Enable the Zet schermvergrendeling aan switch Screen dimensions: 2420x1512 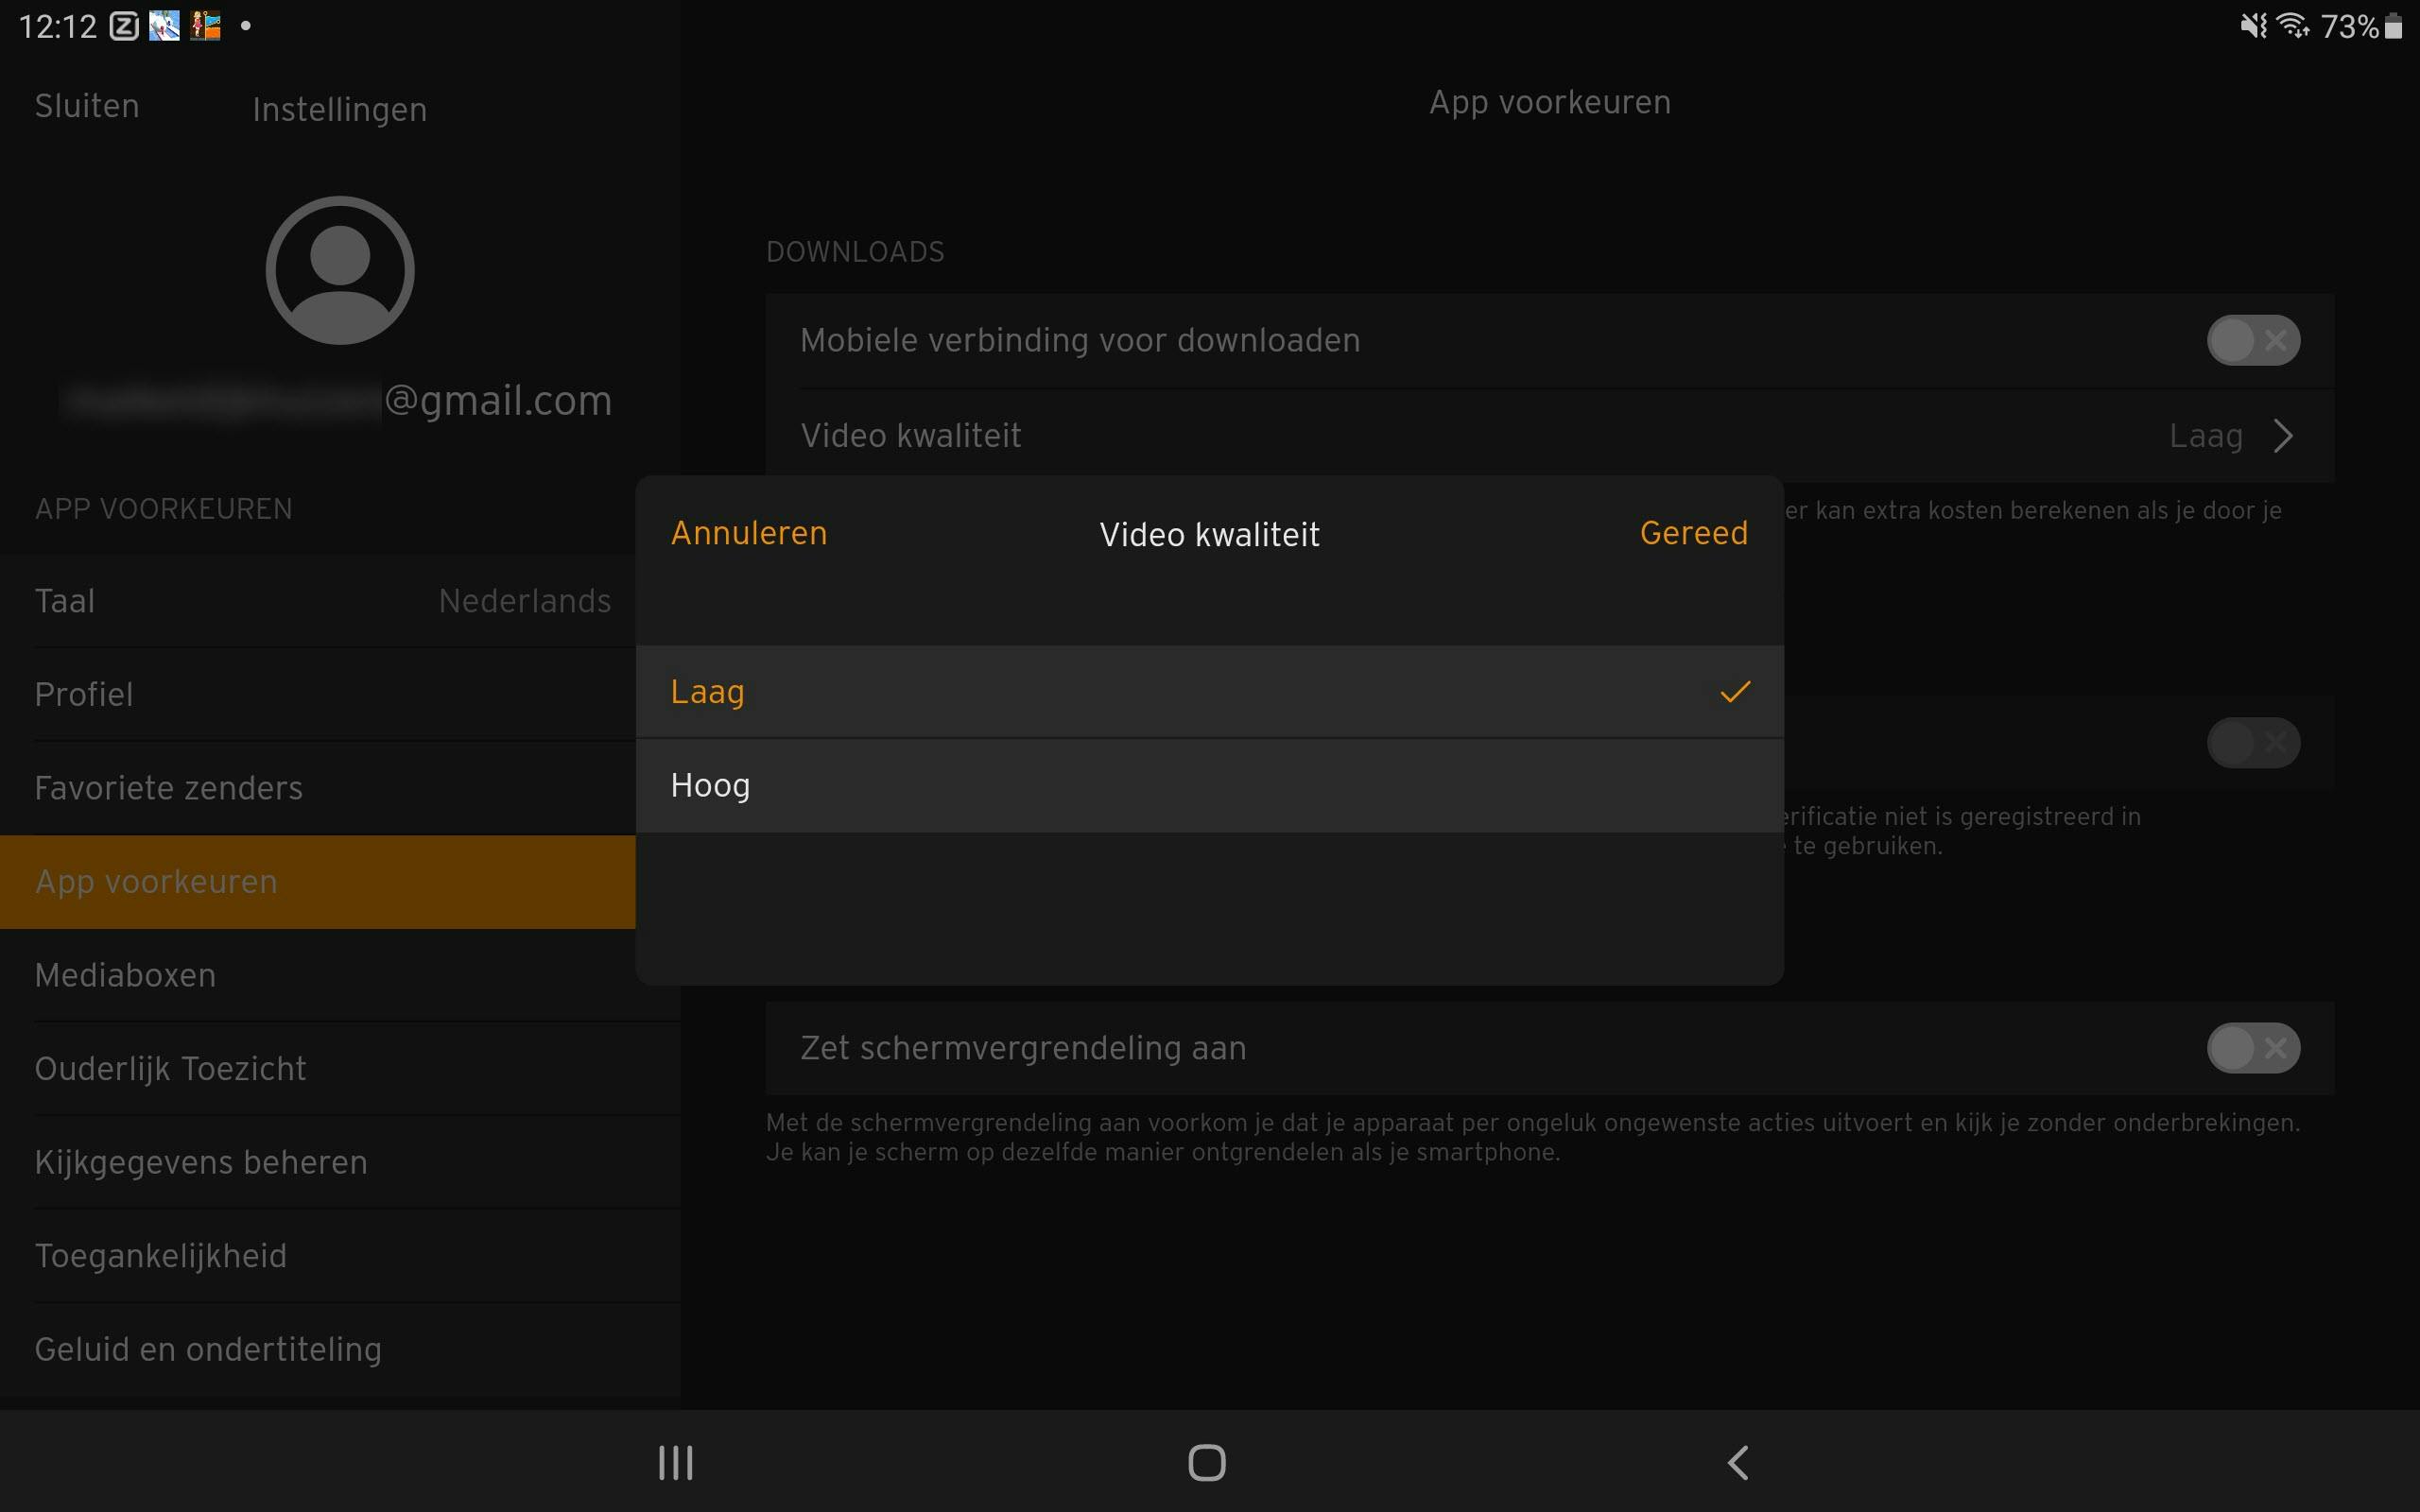coord(2253,1048)
